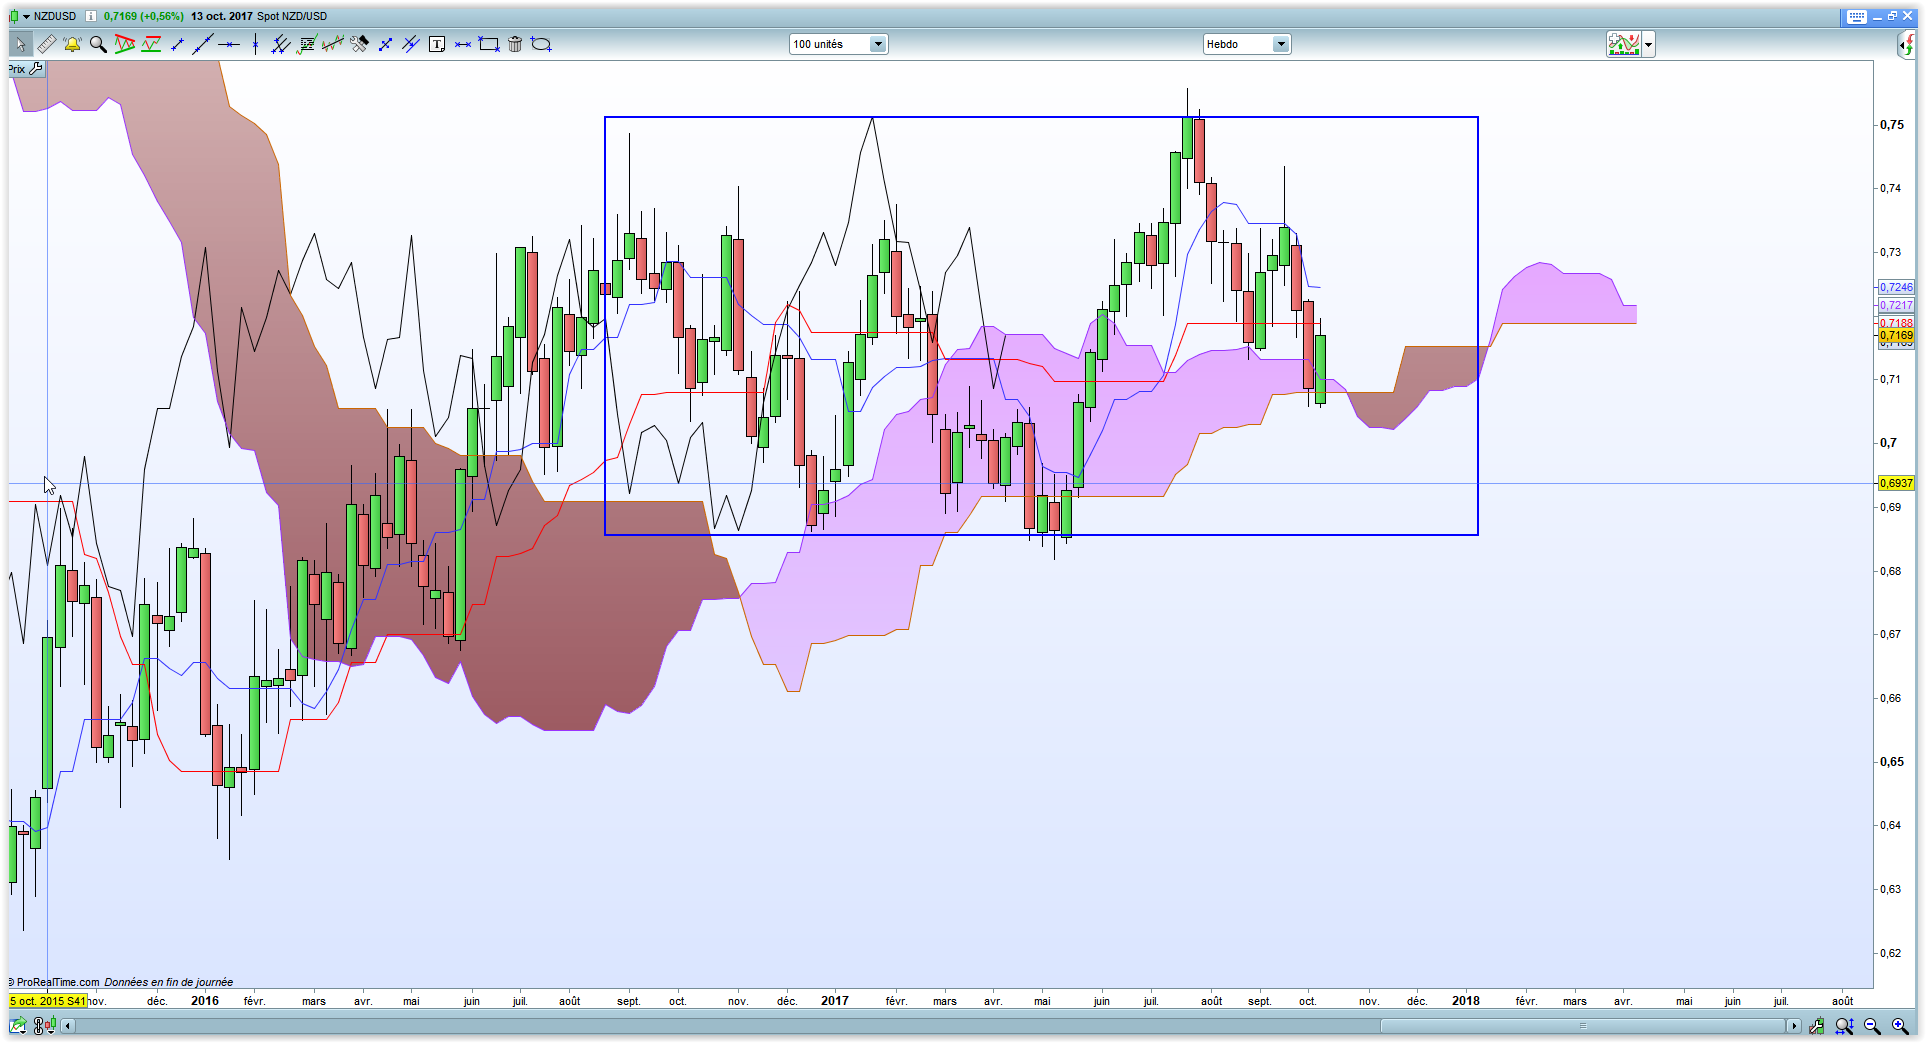Select the red triangle pattern drawing tool
Screen dimensions: 1926x1043
coord(125,44)
